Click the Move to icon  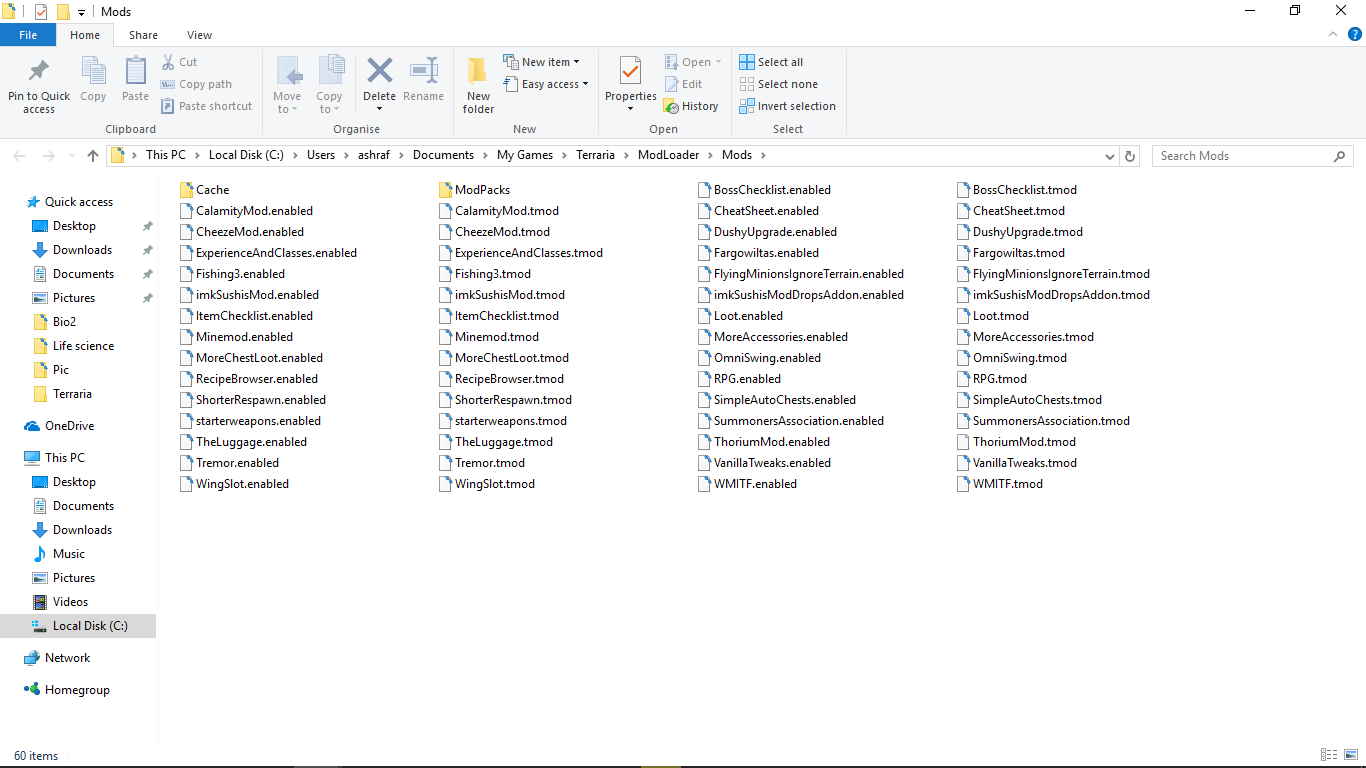288,72
